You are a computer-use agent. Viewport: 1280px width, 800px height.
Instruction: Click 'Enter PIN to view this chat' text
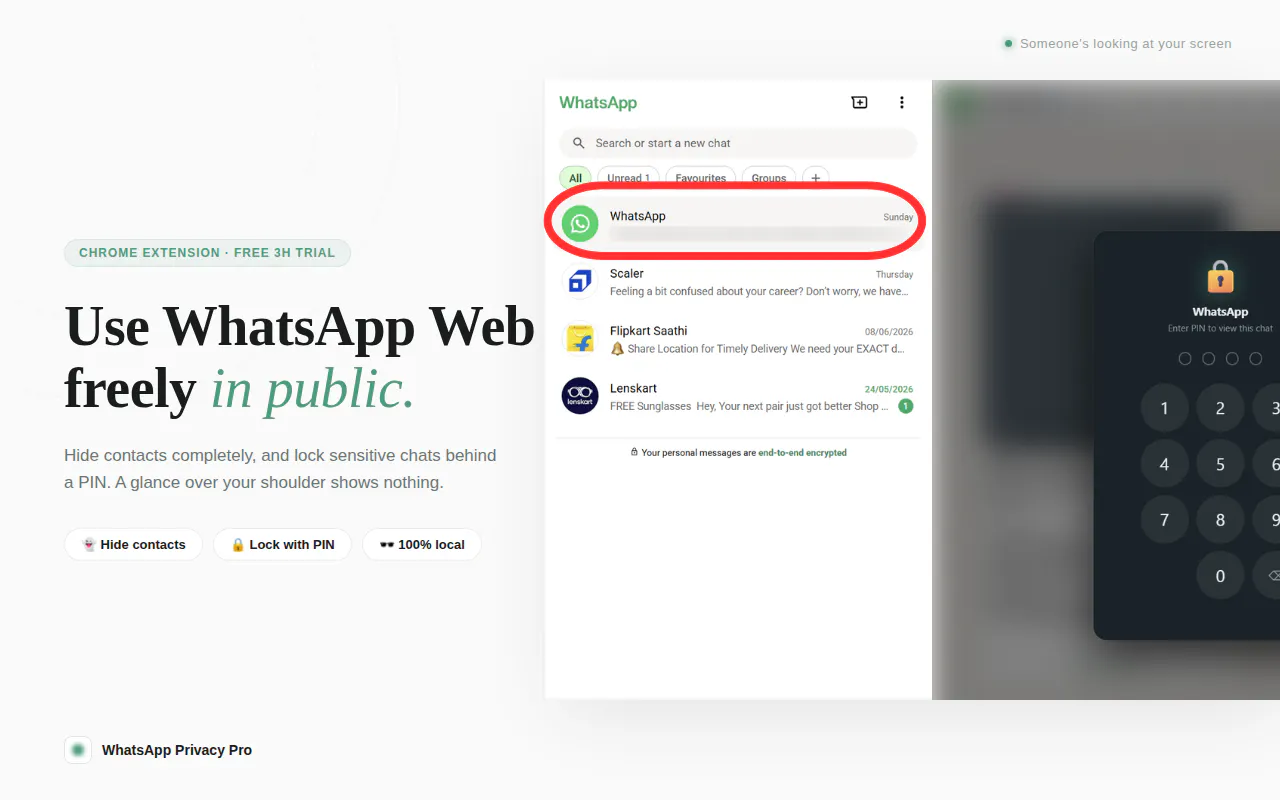(1220, 328)
